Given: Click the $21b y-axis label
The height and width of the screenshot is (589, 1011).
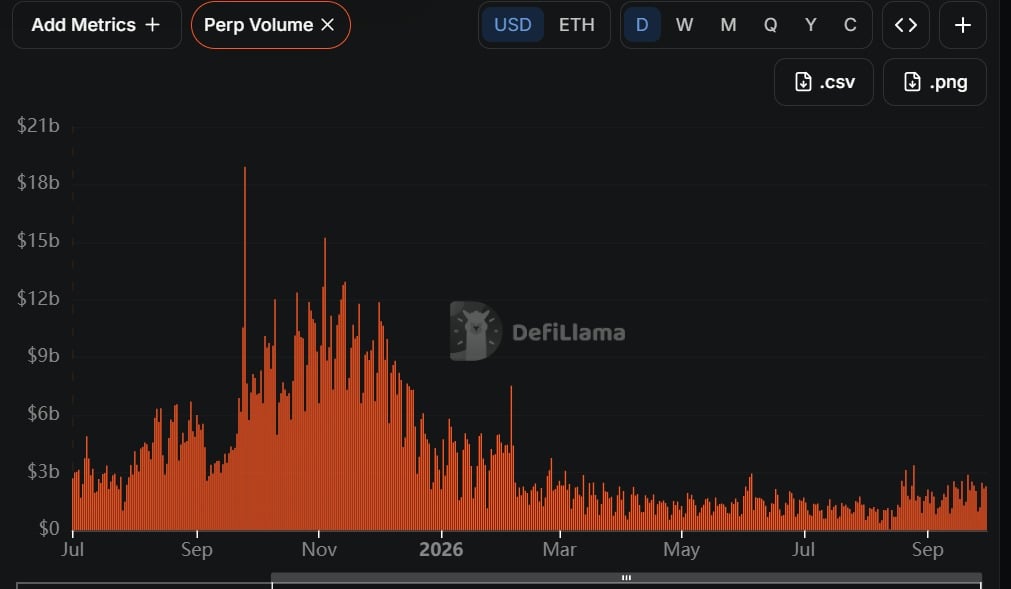Looking at the screenshot, I should (38, 125).
